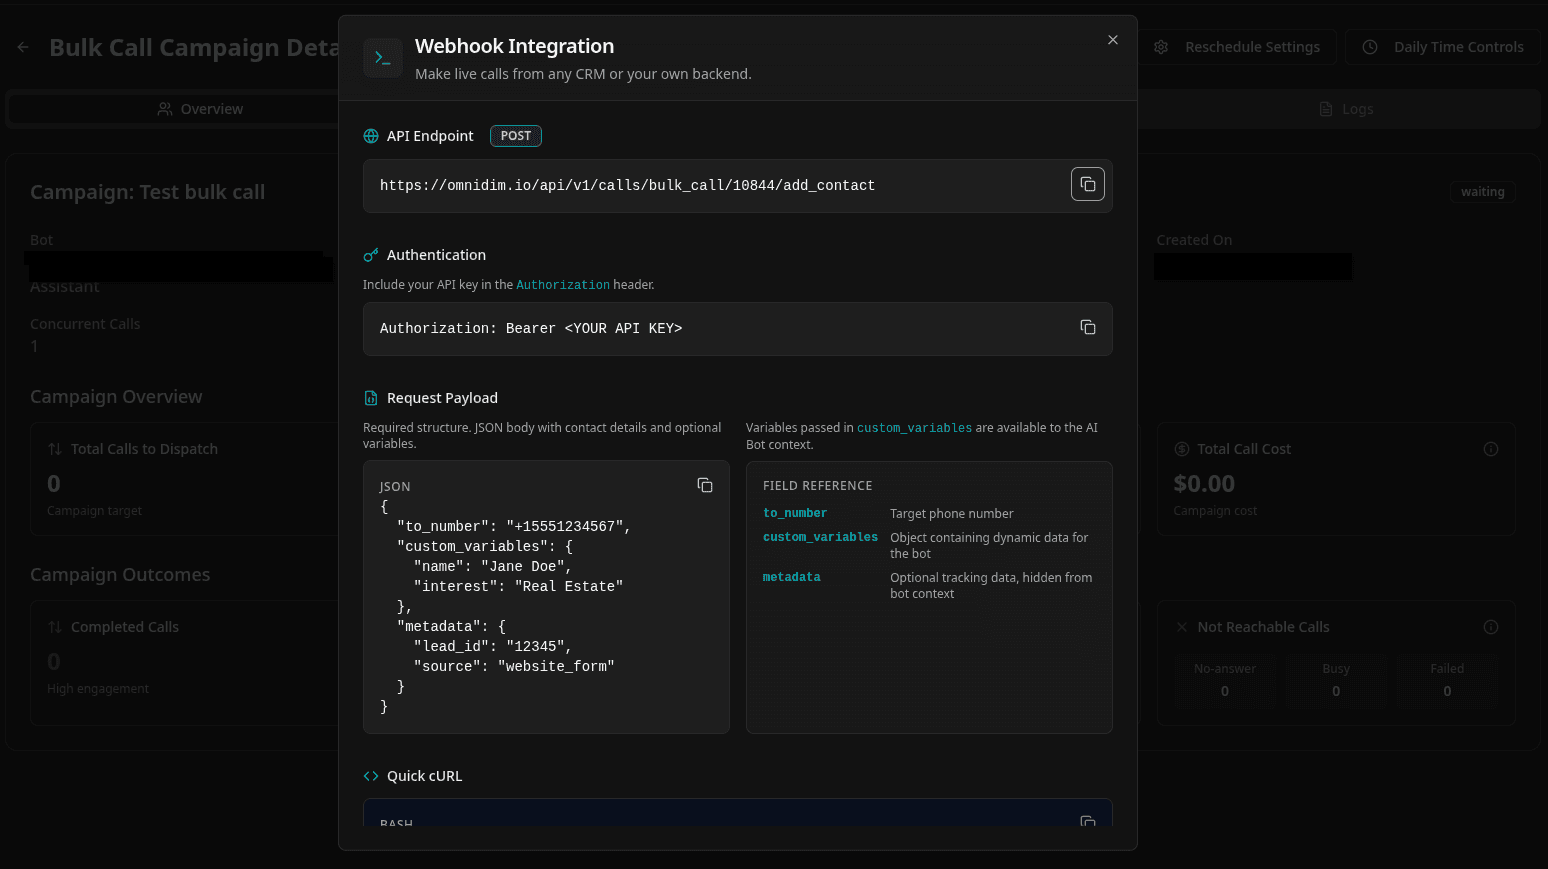Copy the Authorization header snippet

1087,327
